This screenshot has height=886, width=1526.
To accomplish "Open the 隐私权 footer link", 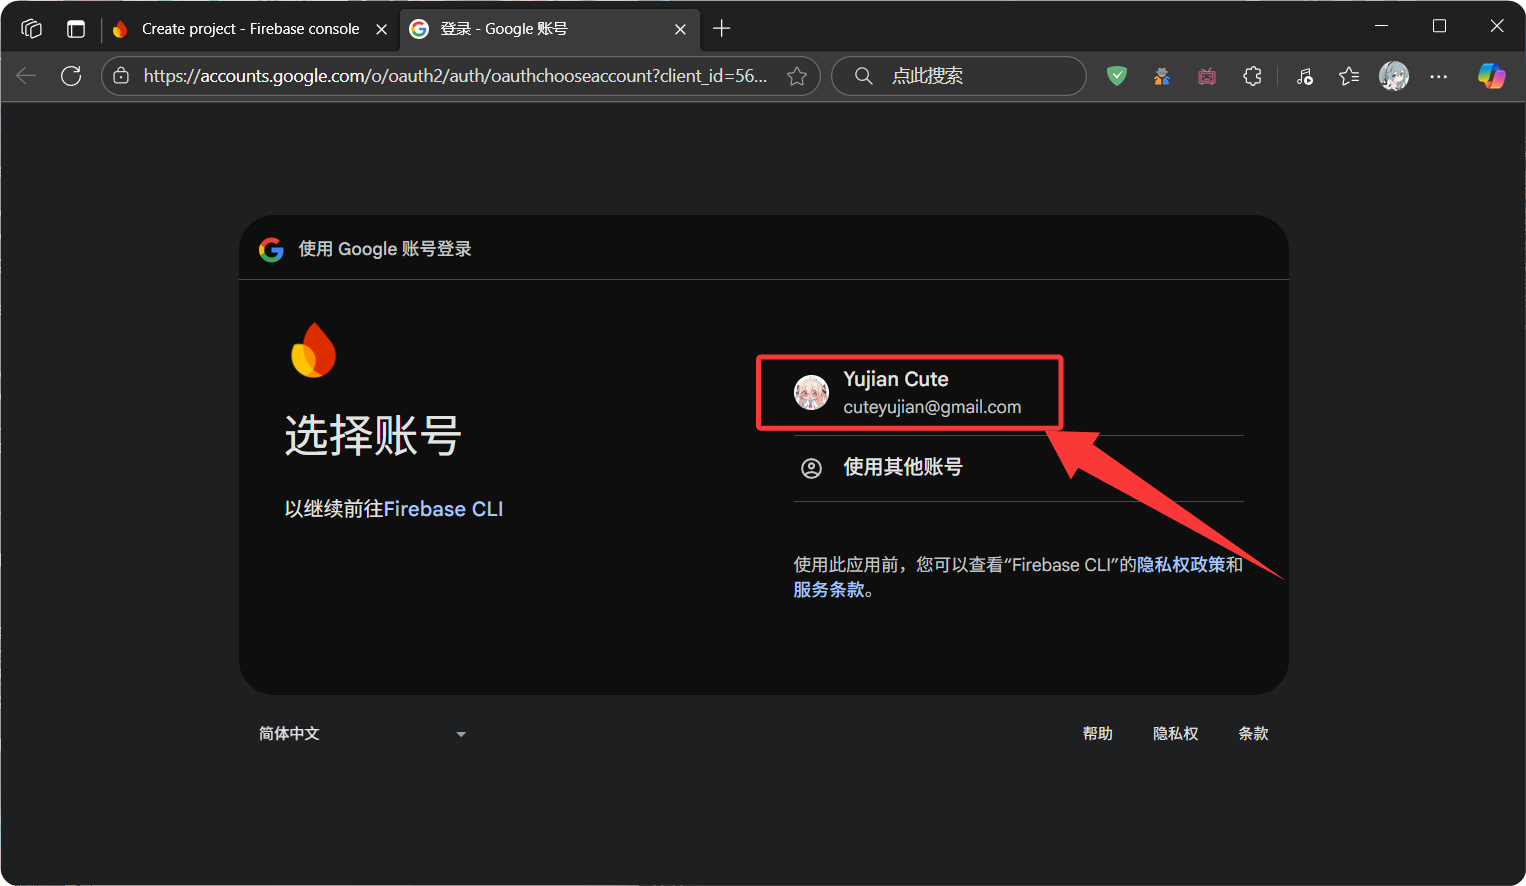I will [x=1176, y=734].
